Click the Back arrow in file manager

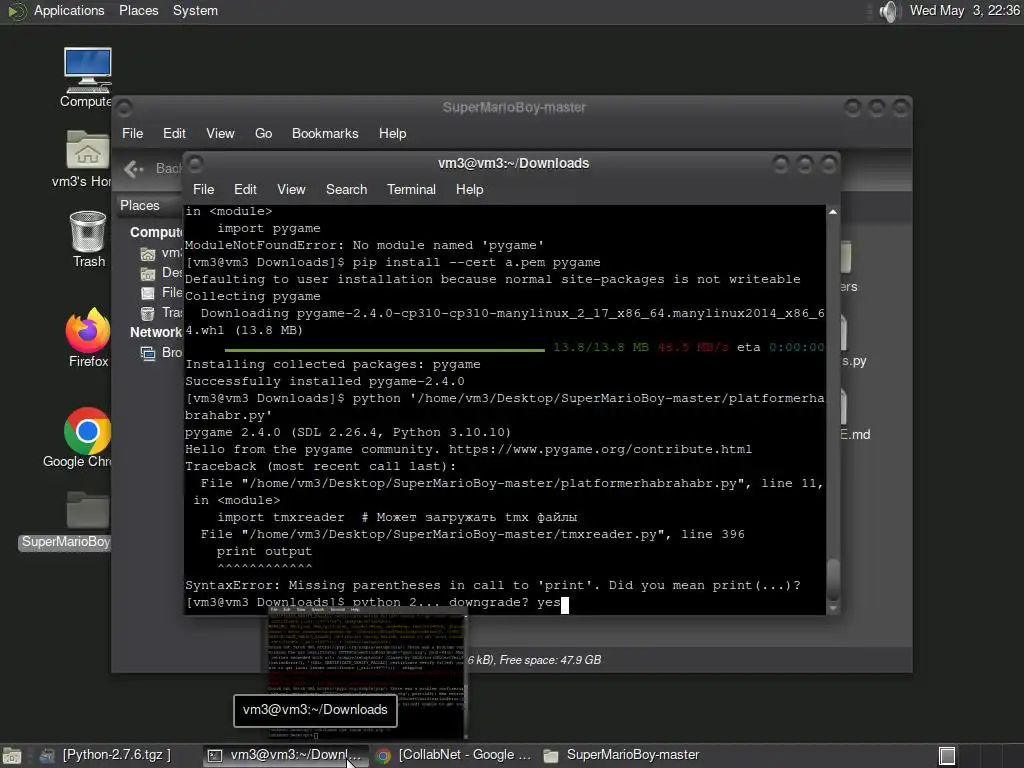(x=134, y=169)
